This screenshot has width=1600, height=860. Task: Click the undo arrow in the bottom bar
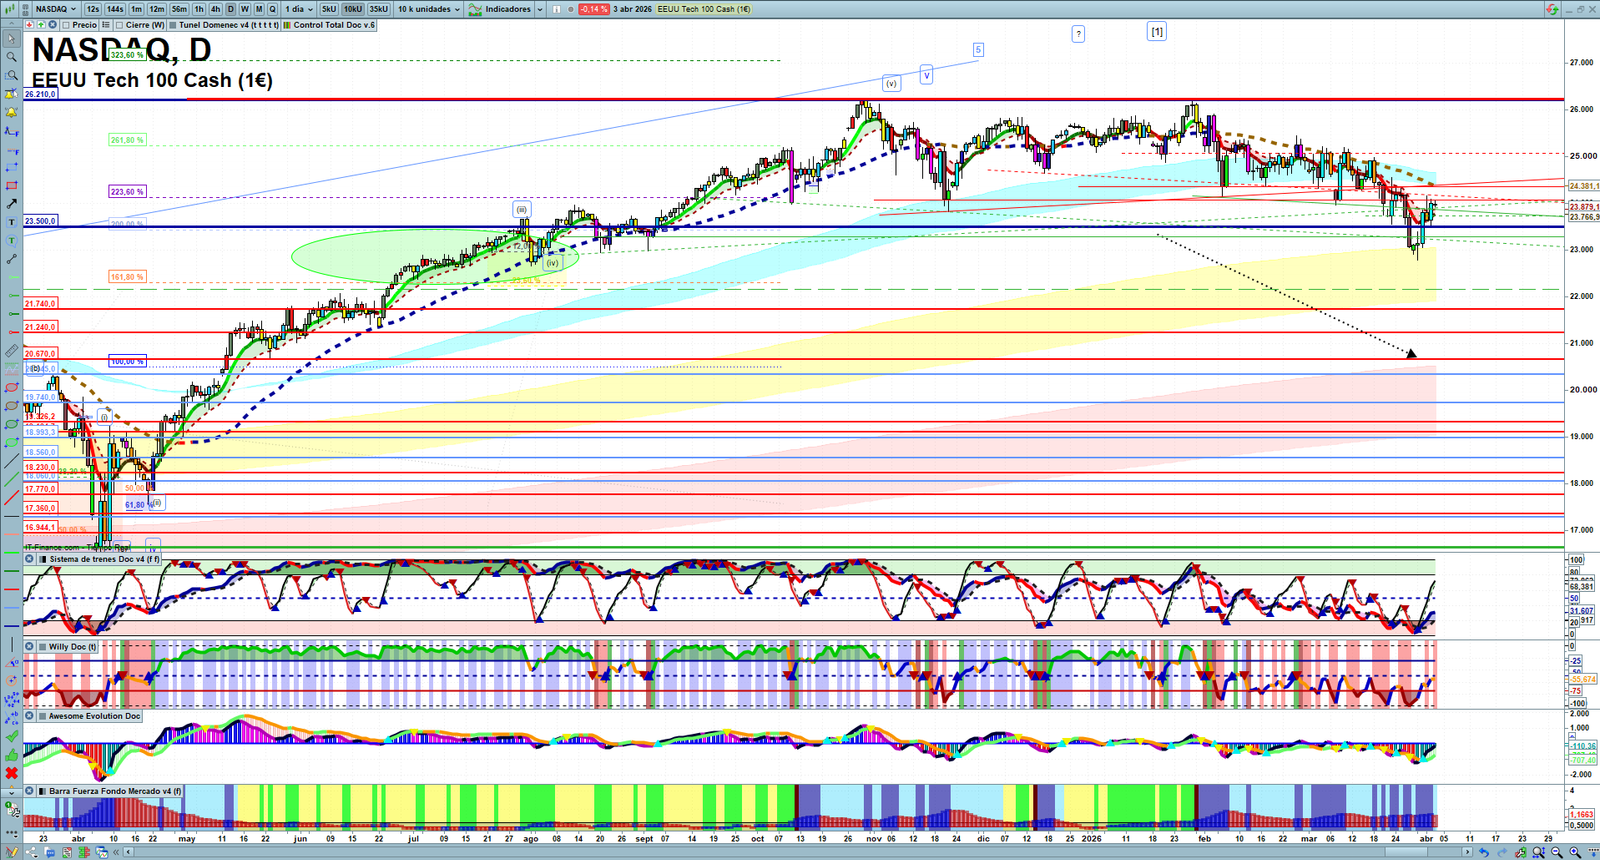click(x=1484, y=852)
